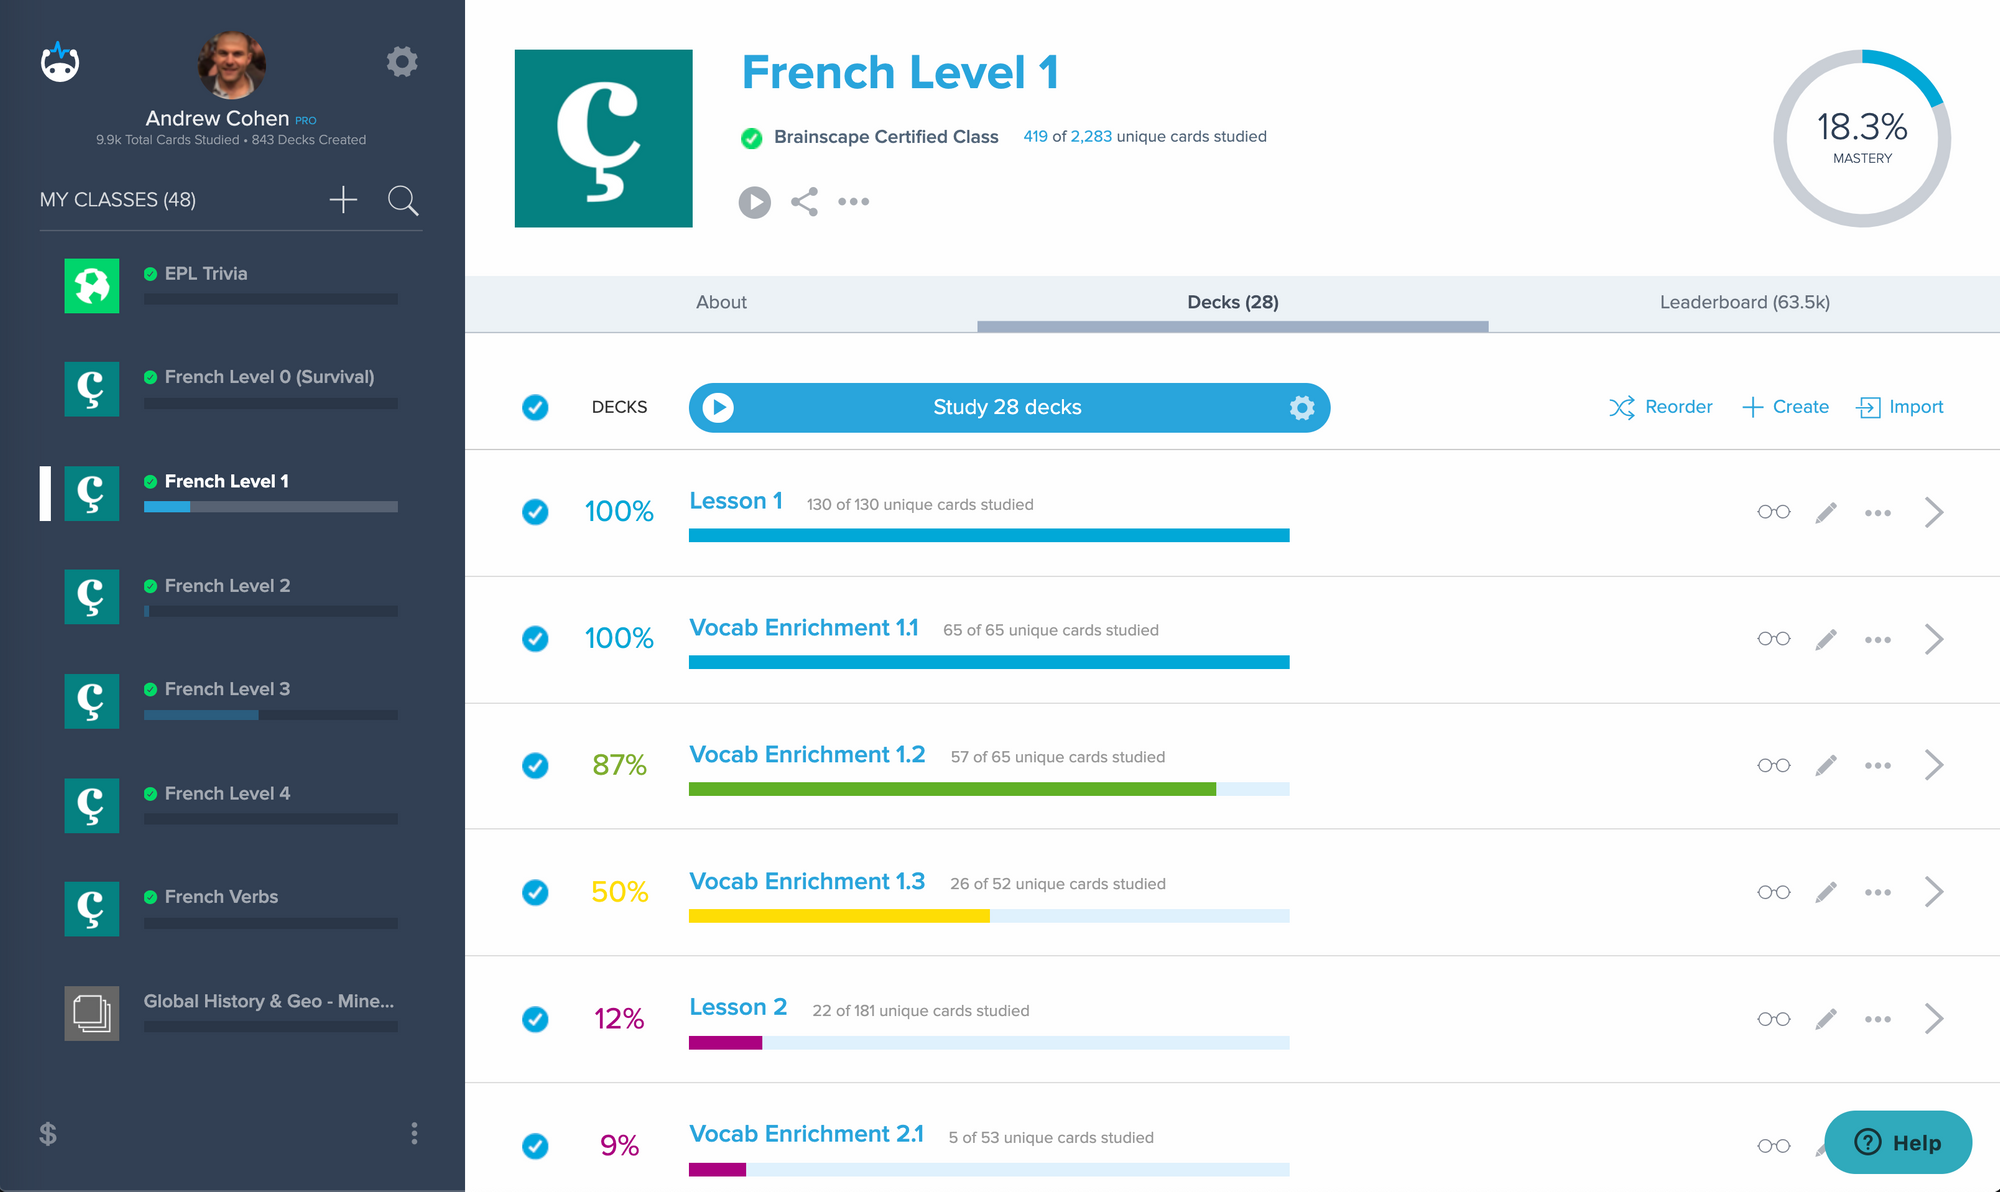Click the chevron arrow to expand Vocab Enrichment 1.3
This screenshot has height=1192, width=2000.
tap(1935, 891)
